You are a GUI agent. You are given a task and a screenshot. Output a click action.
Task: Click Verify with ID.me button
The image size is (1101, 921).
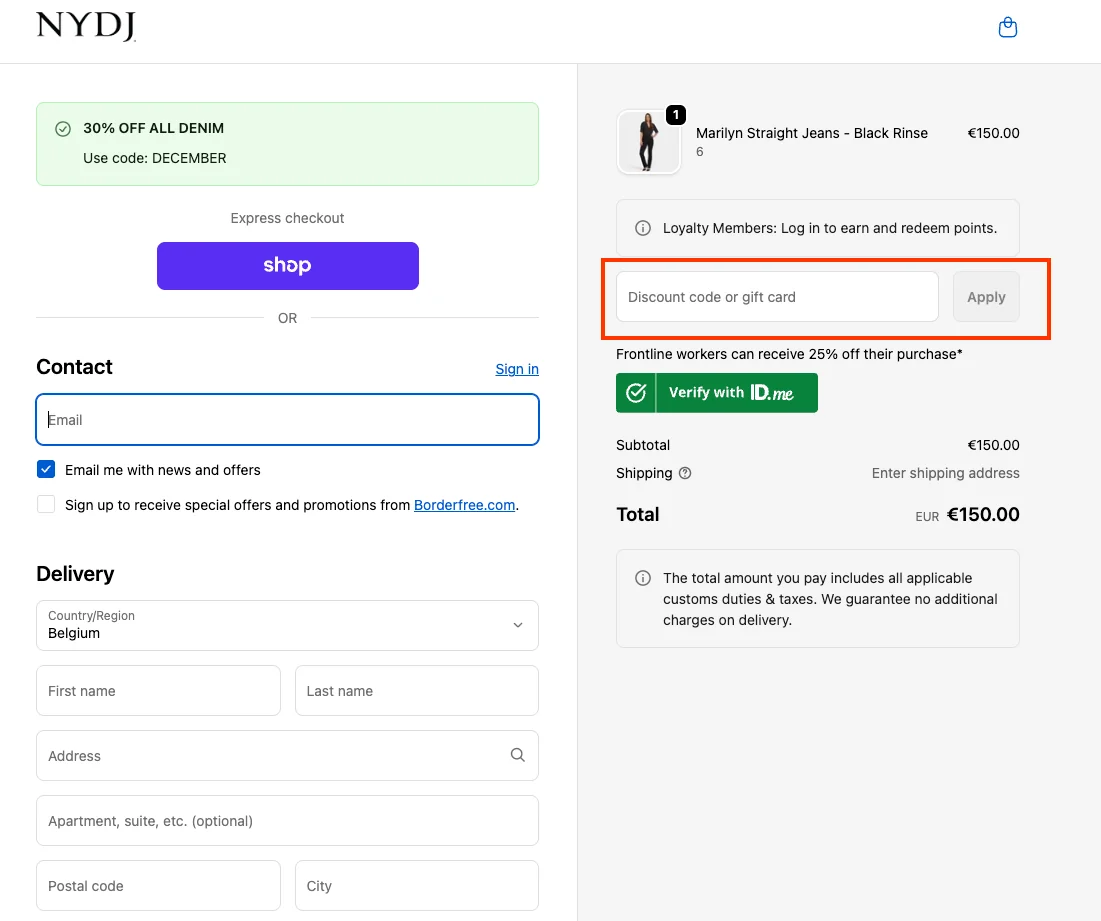[x=717, y=393]
